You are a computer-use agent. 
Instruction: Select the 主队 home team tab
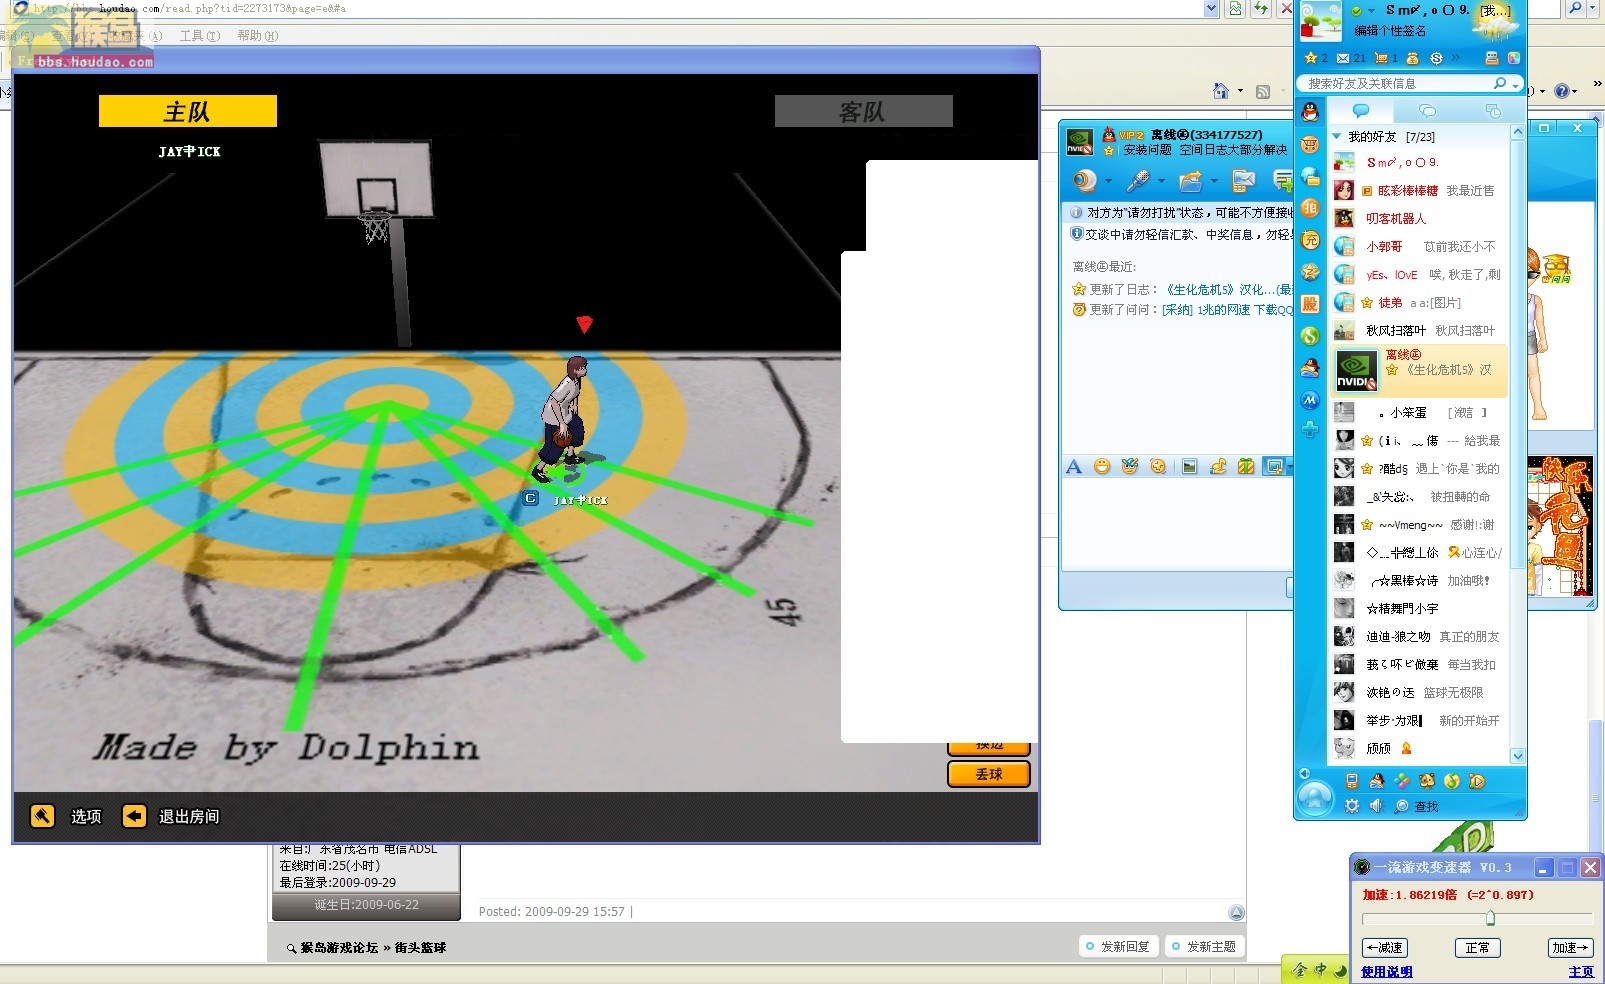coord(188,111)
